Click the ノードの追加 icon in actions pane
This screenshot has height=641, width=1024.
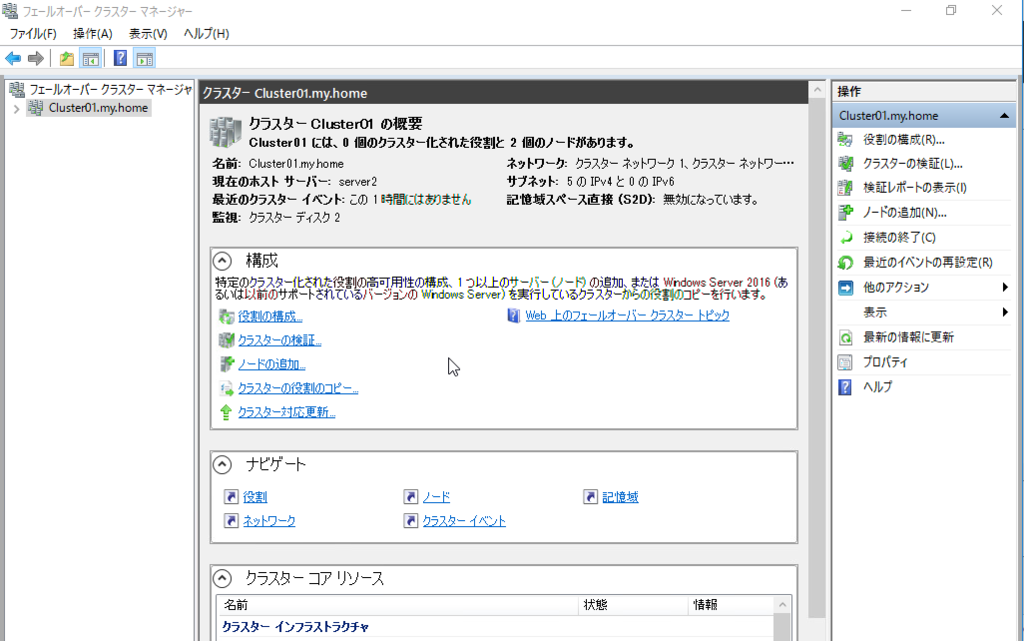pyautogui.click(x=845, y=213)
